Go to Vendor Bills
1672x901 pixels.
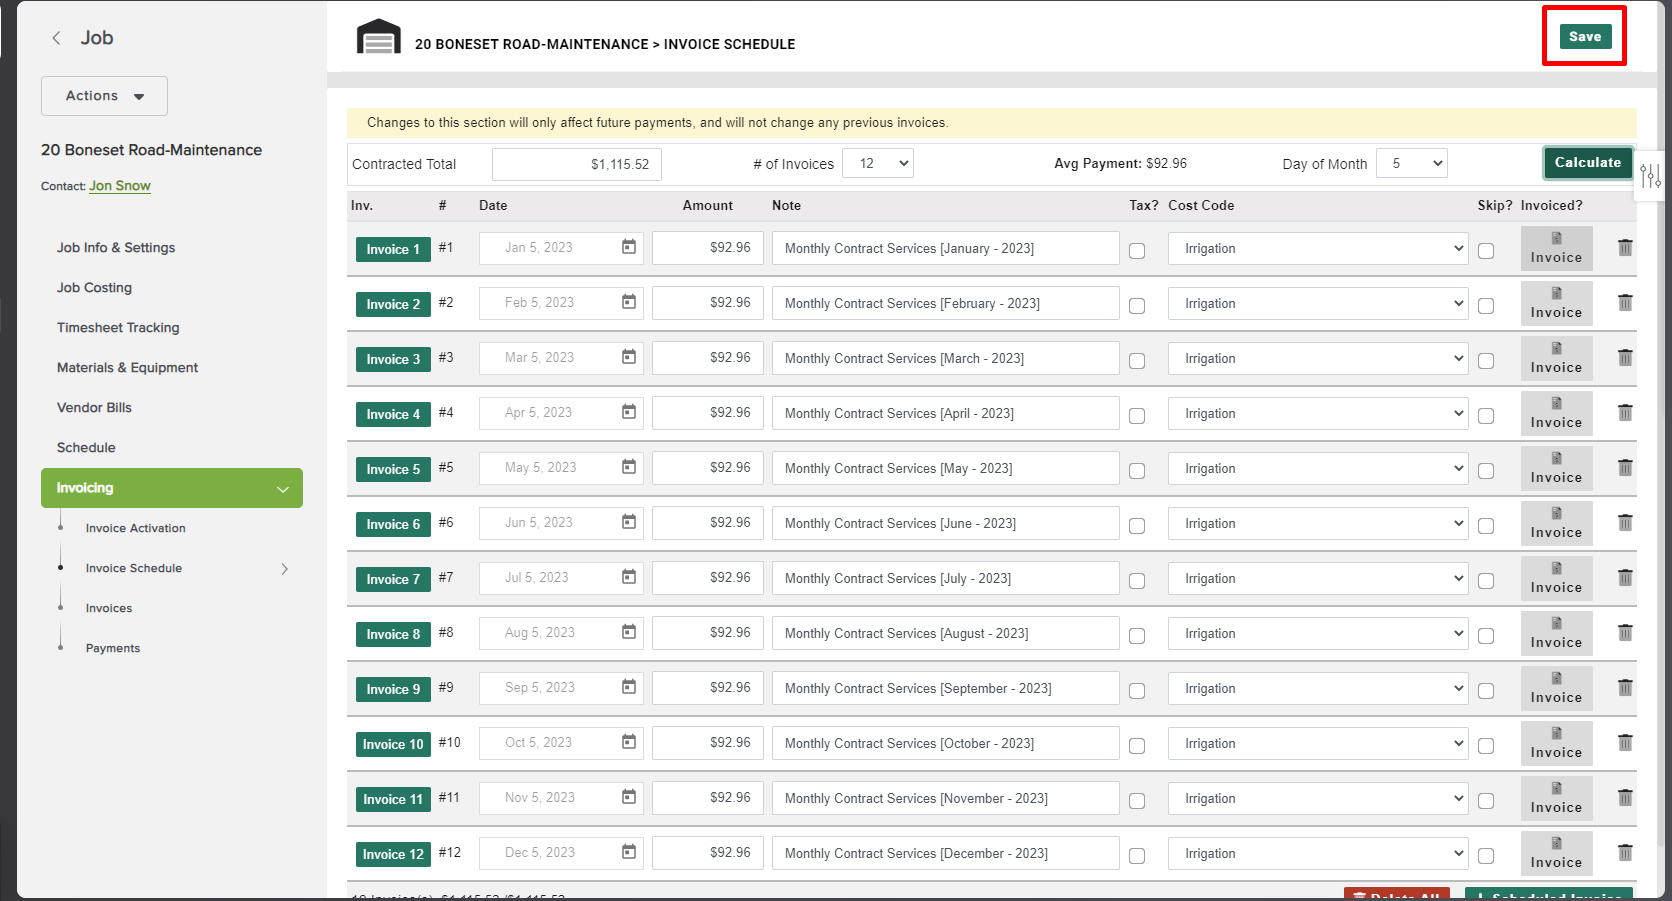coord(94,407)
